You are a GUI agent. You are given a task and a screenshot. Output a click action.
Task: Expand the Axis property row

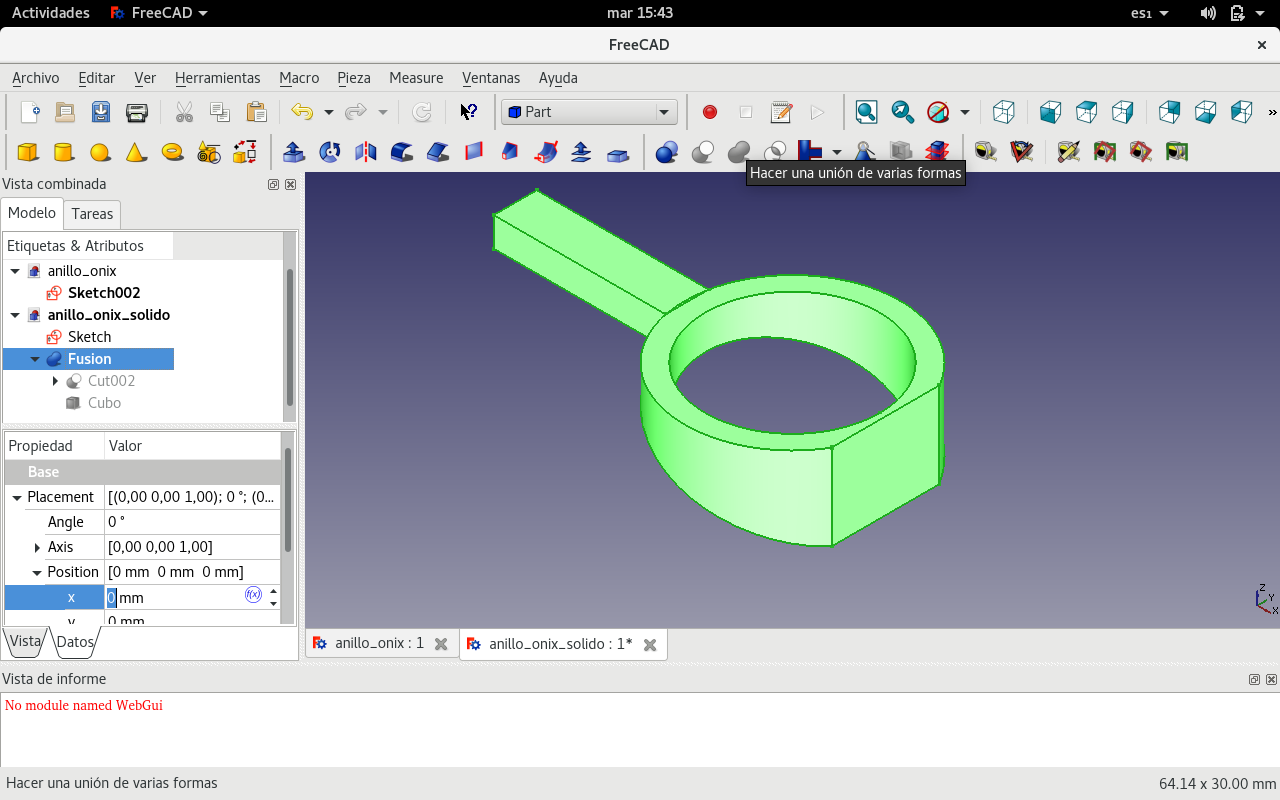[x=37, y=547]
